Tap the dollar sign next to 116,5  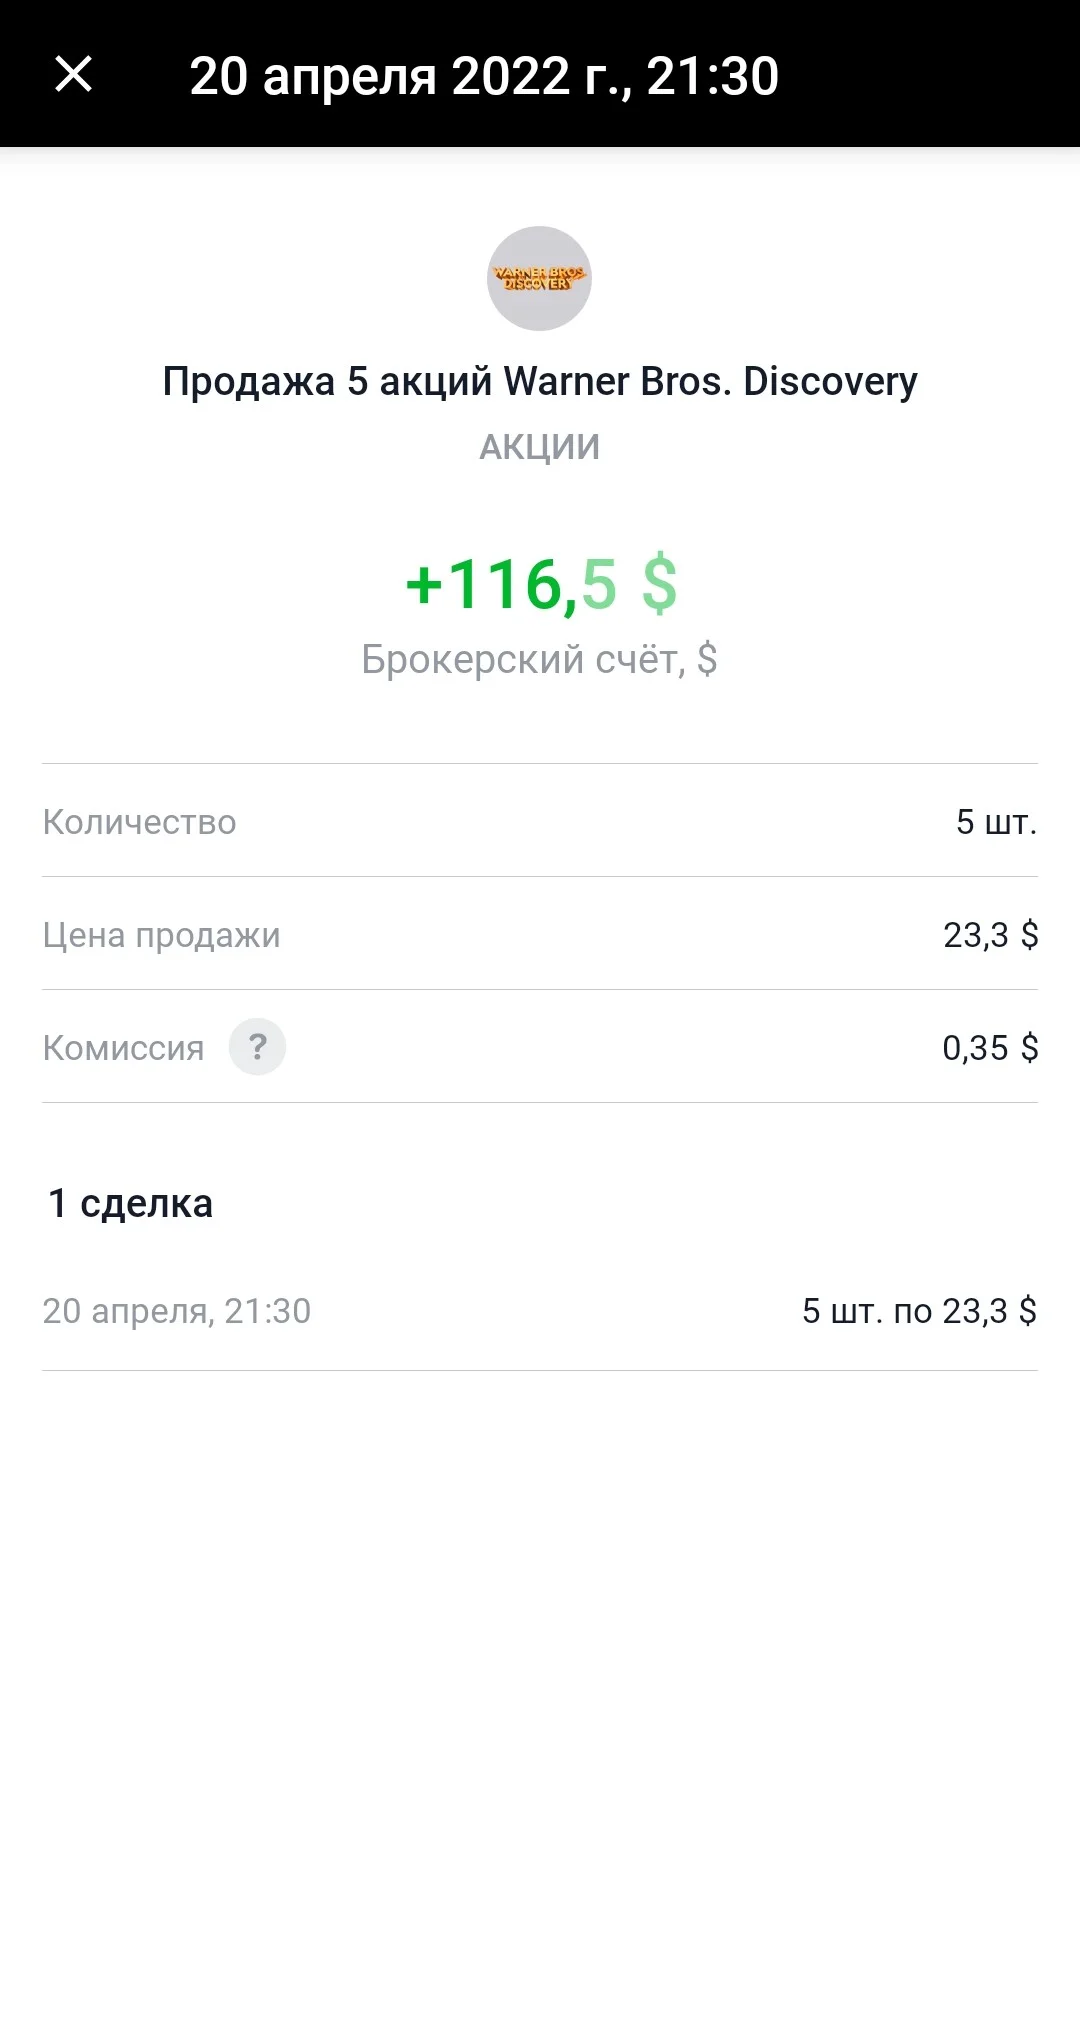(x=660, y=584)
